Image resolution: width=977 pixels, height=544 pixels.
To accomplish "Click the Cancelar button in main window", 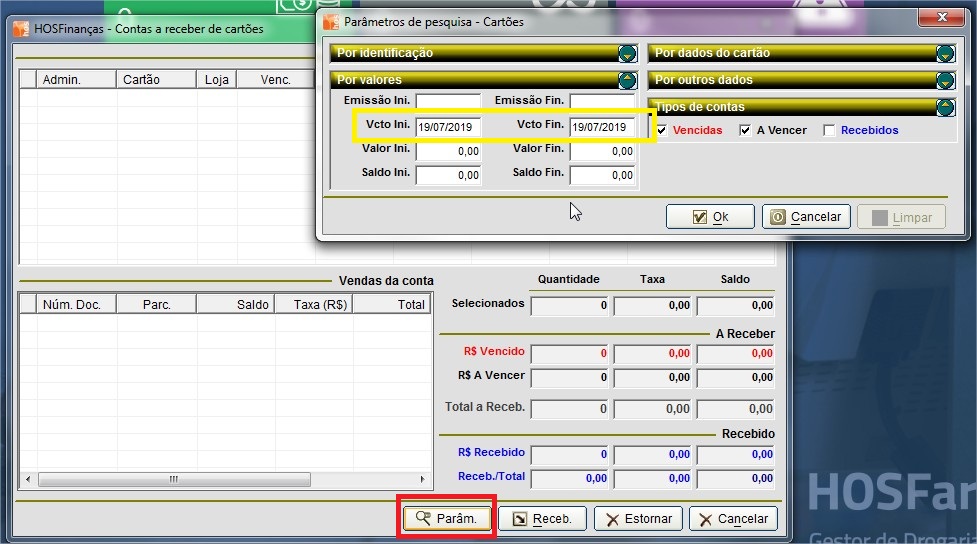I will tap(733, 519).
